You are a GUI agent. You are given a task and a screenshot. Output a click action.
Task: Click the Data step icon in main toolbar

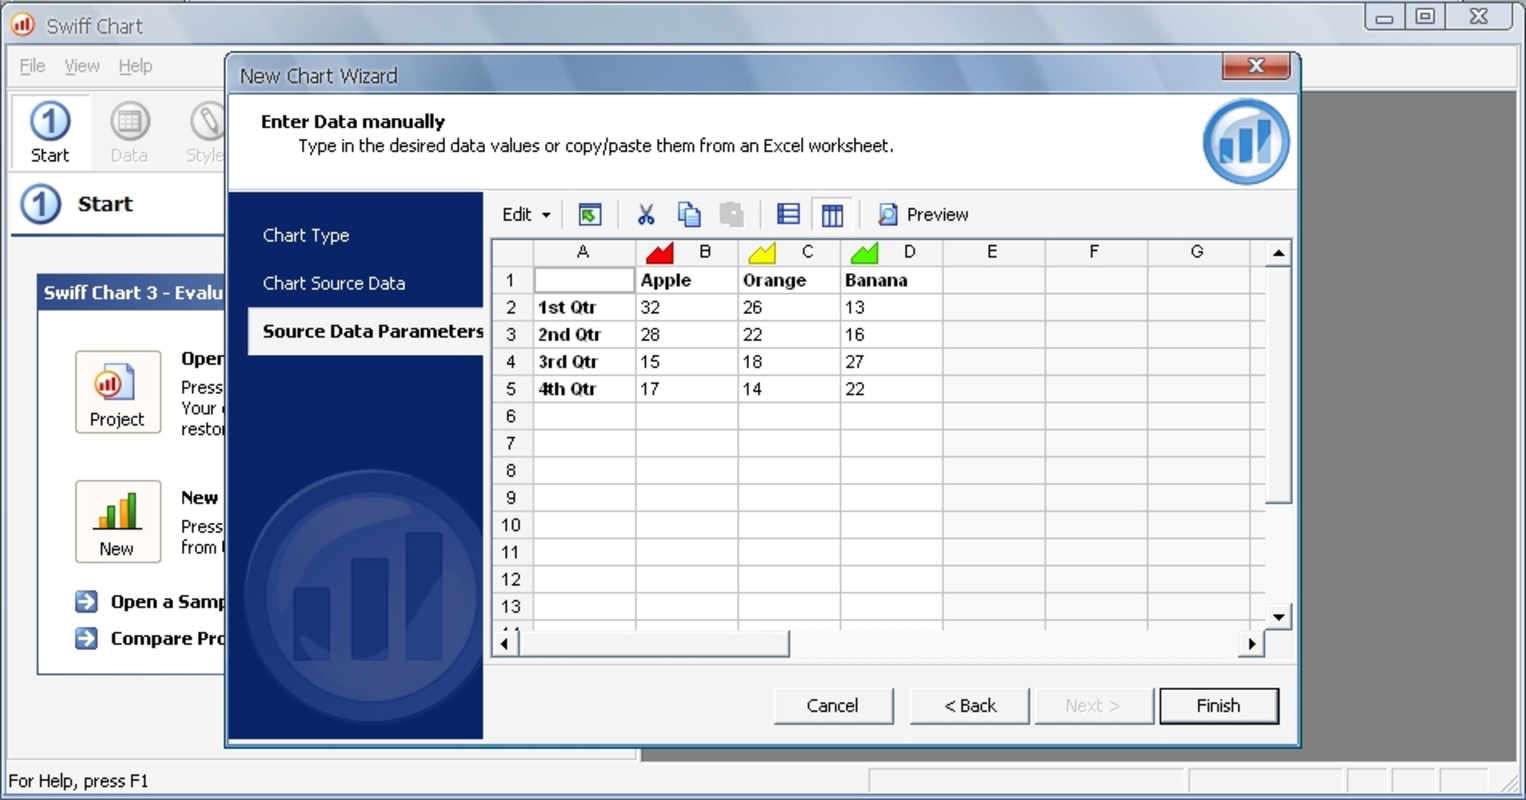(x=129, y=132)
